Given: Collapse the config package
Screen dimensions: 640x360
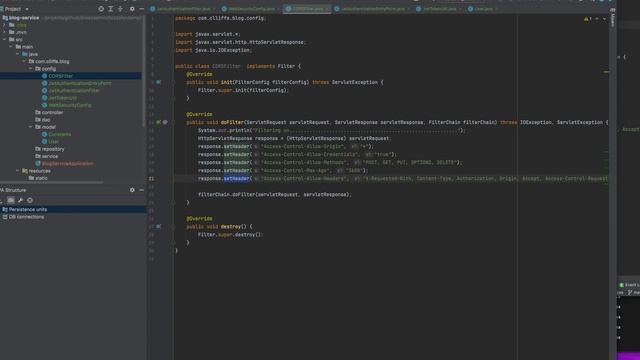Looking at the screenshot, I should [x=31, y=69].
